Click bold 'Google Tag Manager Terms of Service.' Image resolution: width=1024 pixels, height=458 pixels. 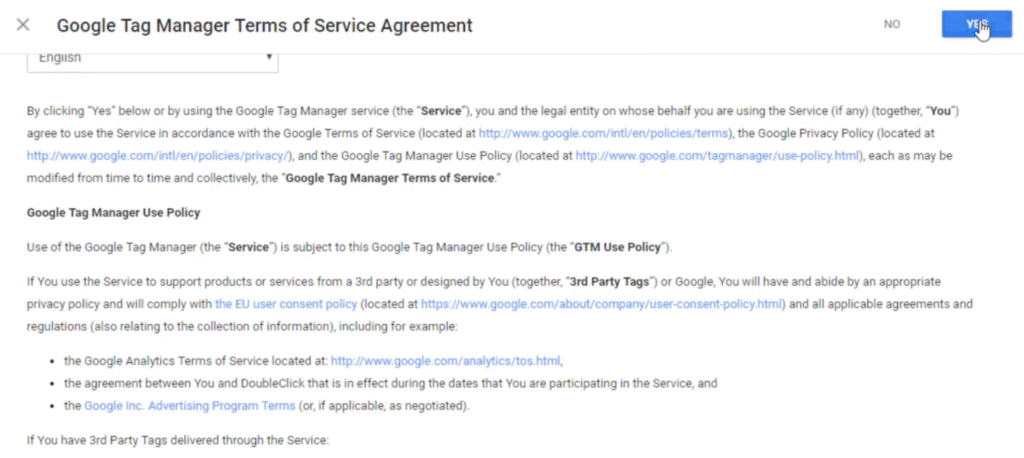click(391, 178)
